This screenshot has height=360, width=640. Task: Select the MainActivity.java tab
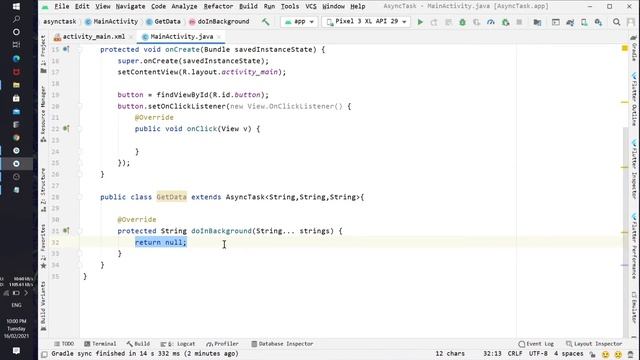(182, 37)
